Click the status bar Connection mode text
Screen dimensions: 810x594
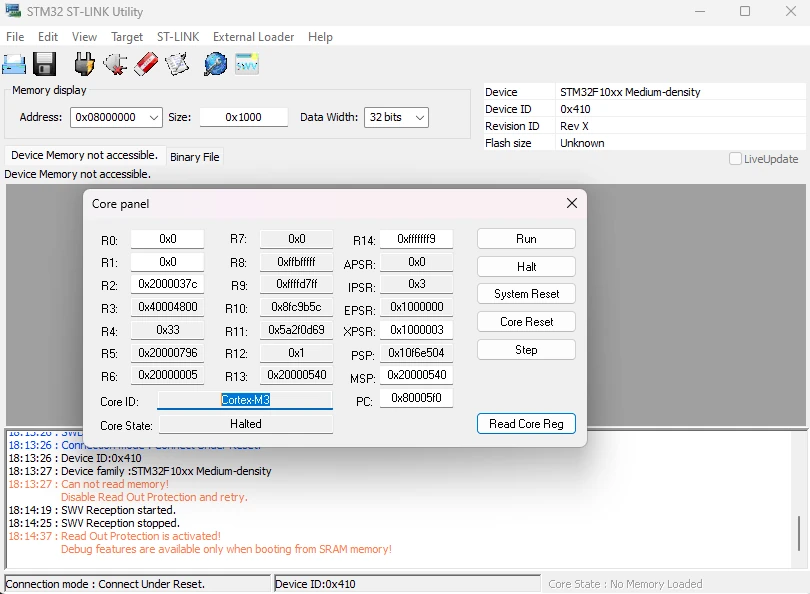coord(105,584)
